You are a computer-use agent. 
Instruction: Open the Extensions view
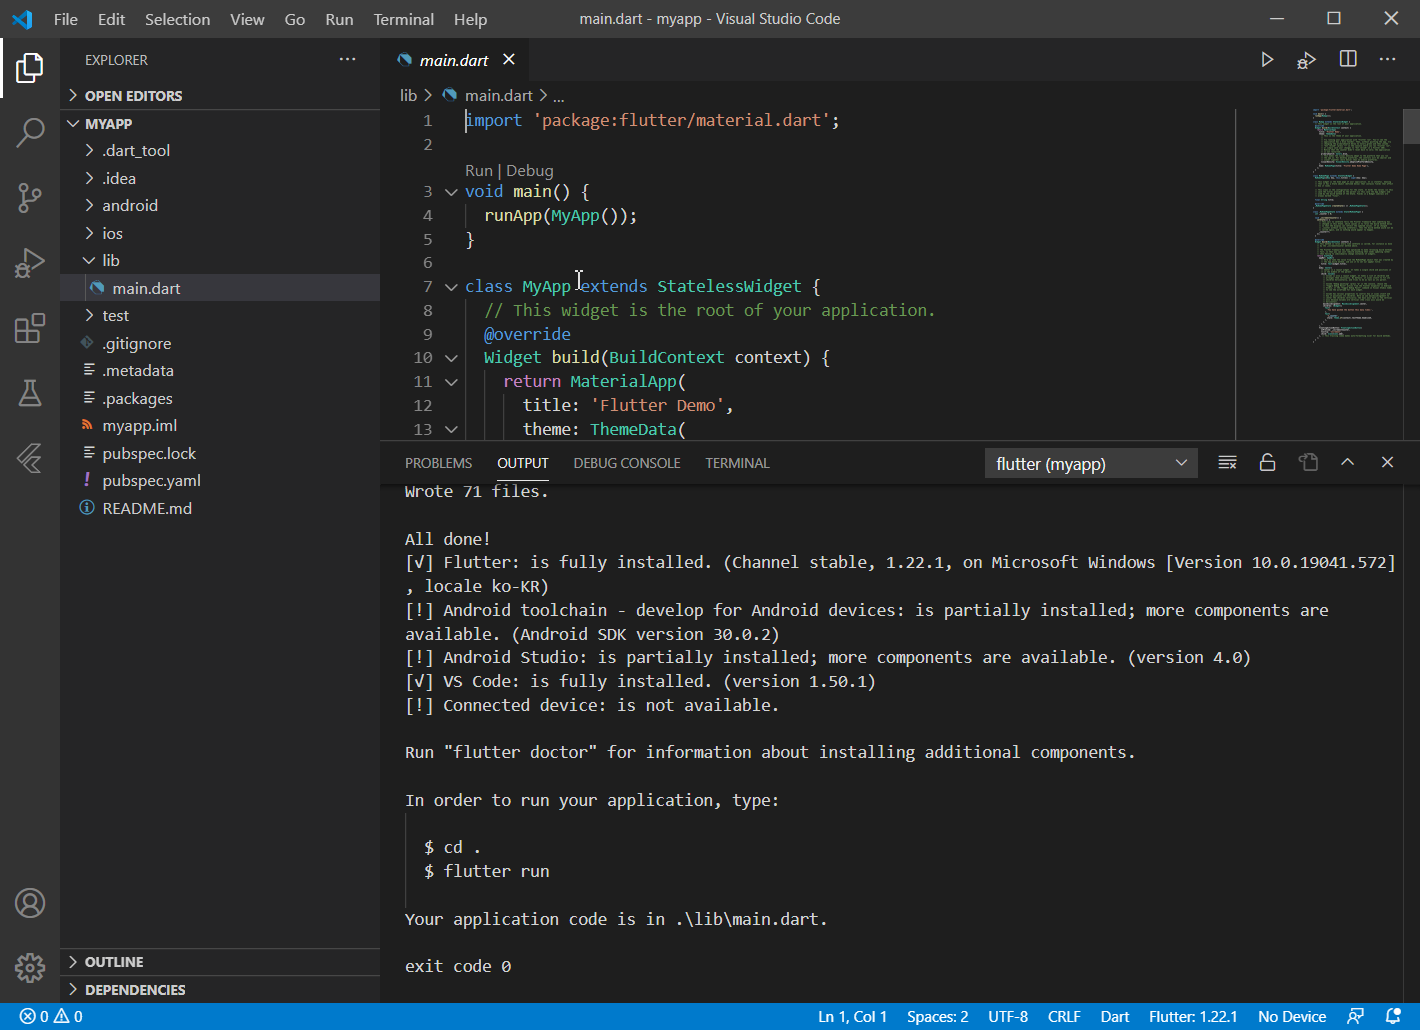pyautogui.click(x=30, y=328)
